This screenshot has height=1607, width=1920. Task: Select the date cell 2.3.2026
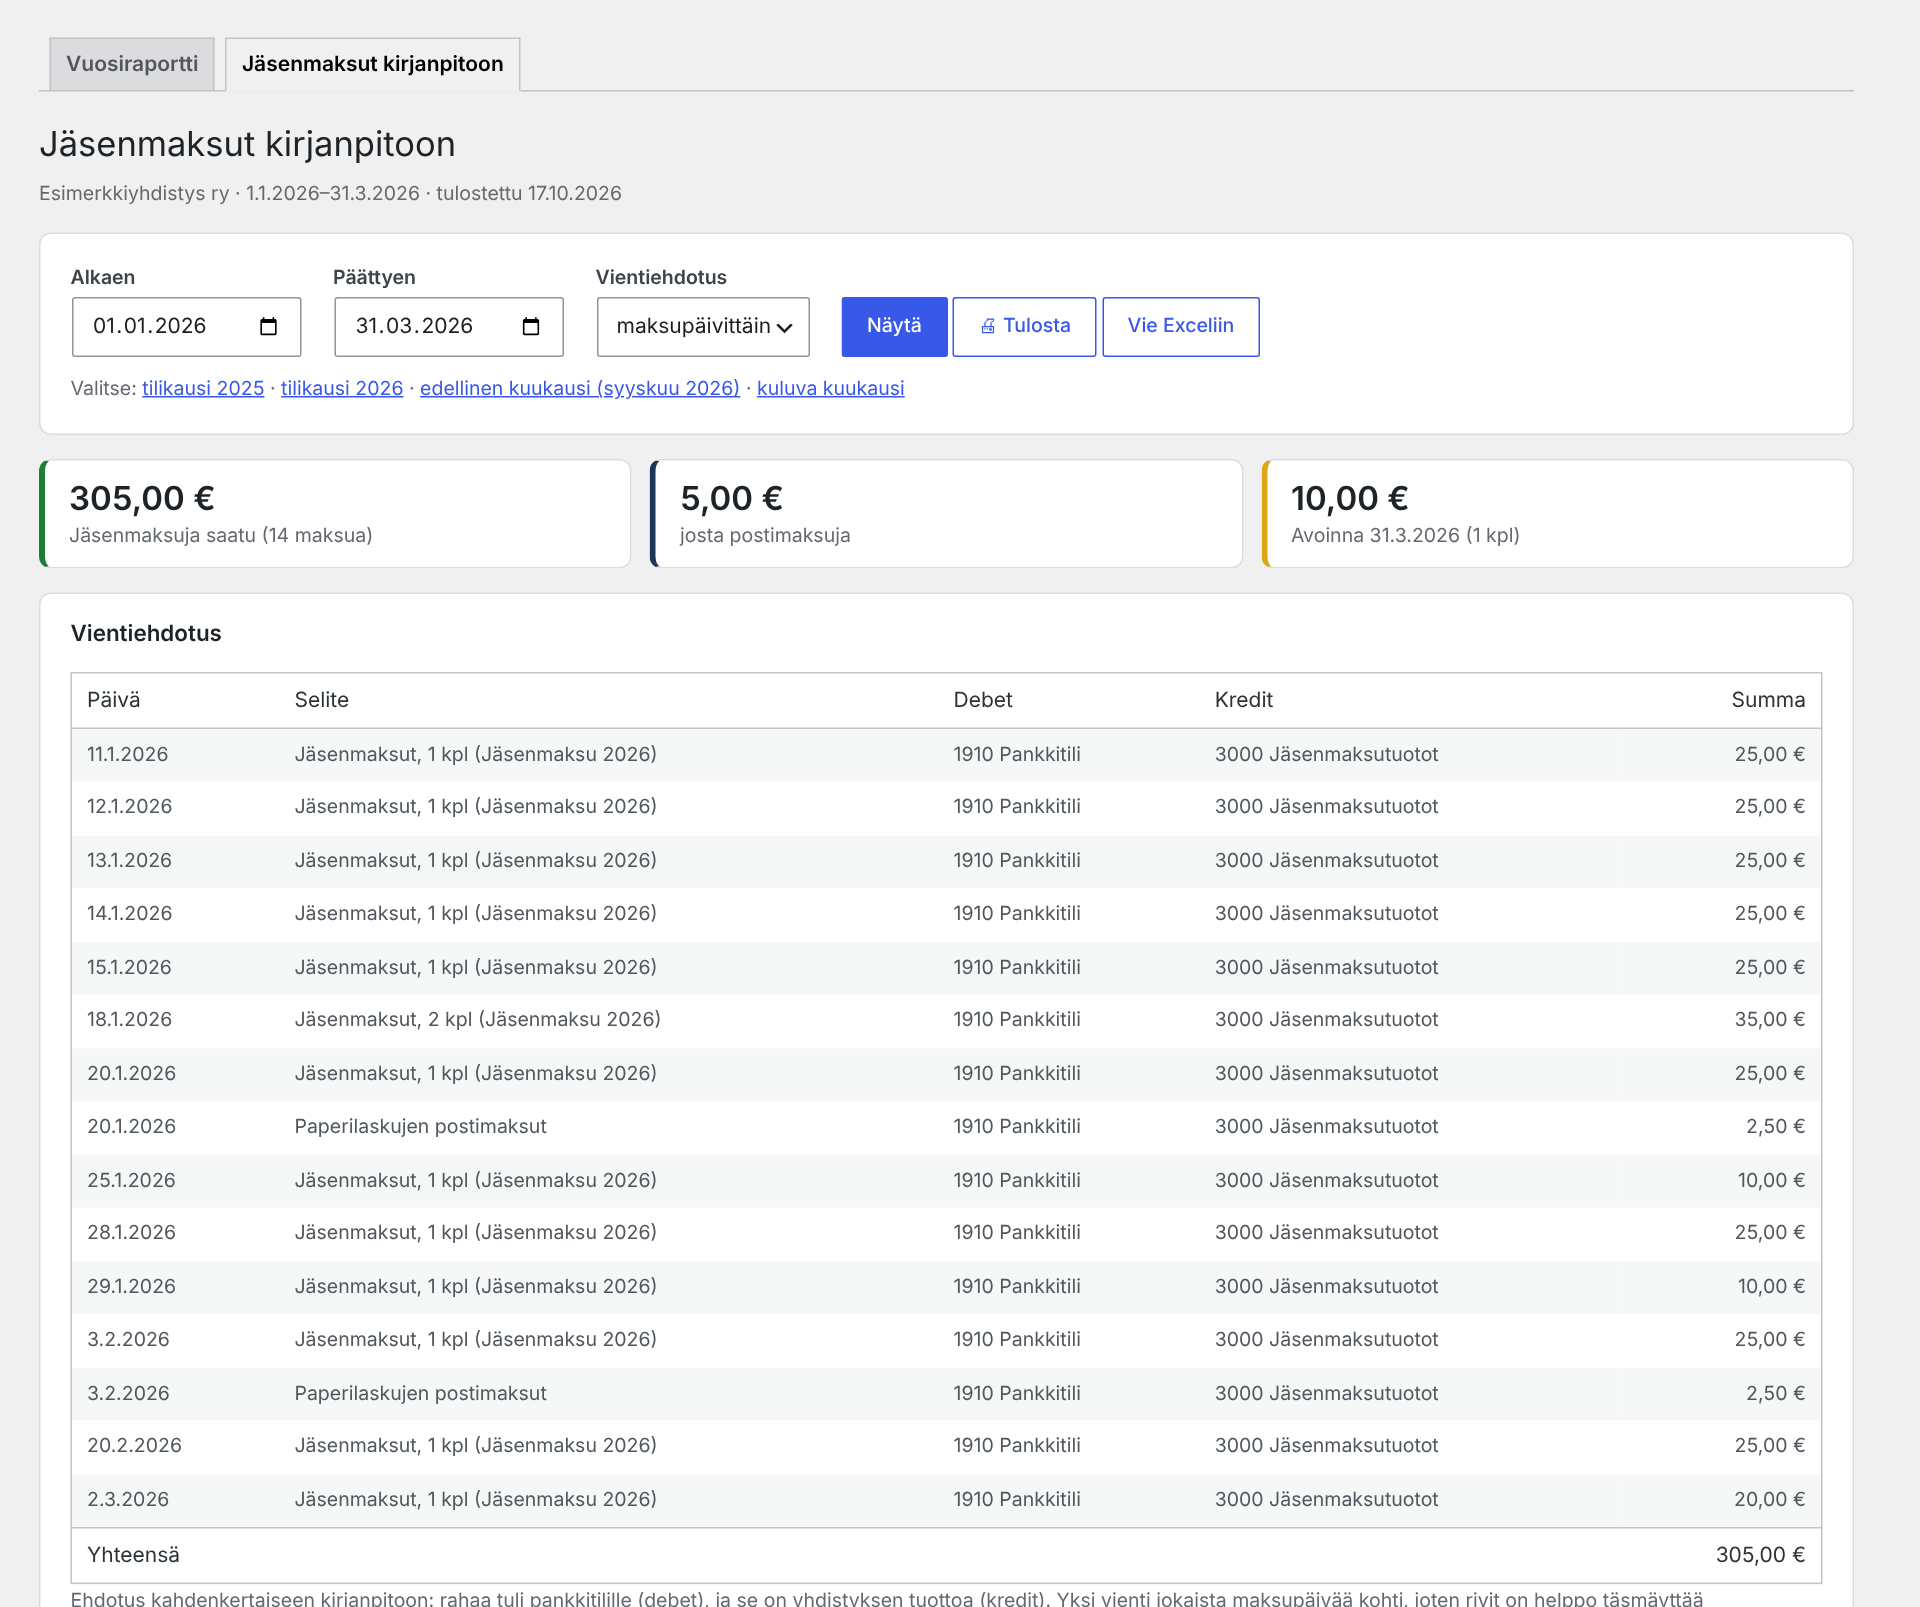pyautogui.click(x=128, y=1499)
